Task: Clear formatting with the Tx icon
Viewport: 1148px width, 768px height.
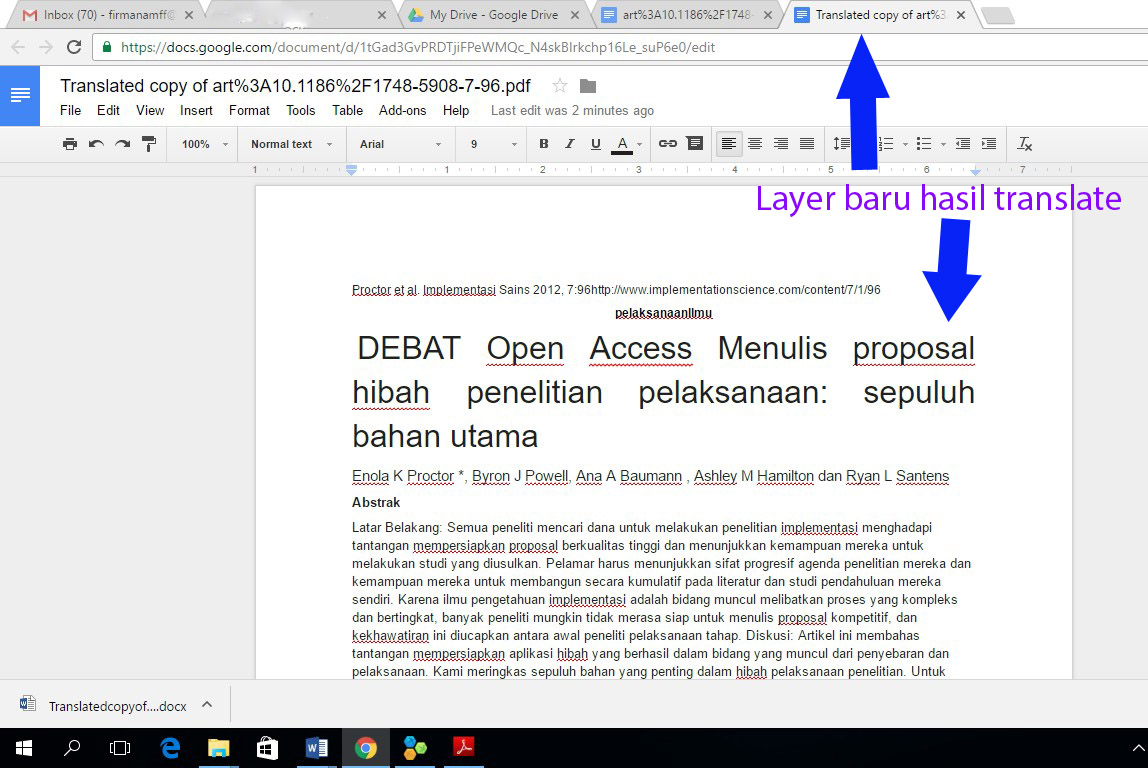Action: pyautogui.click(x=1024, y=144)
